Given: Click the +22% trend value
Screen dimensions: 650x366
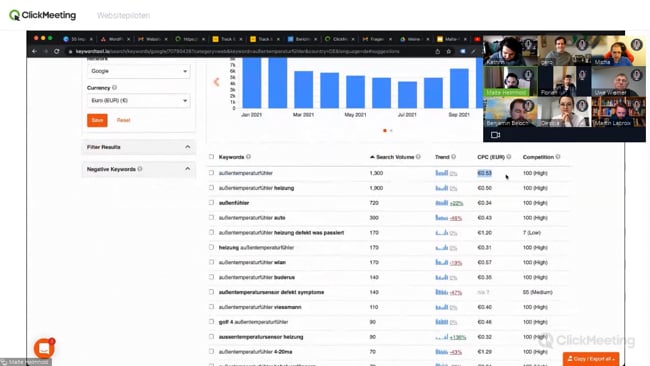Looking at the screenshot, I should pos(456,203).
